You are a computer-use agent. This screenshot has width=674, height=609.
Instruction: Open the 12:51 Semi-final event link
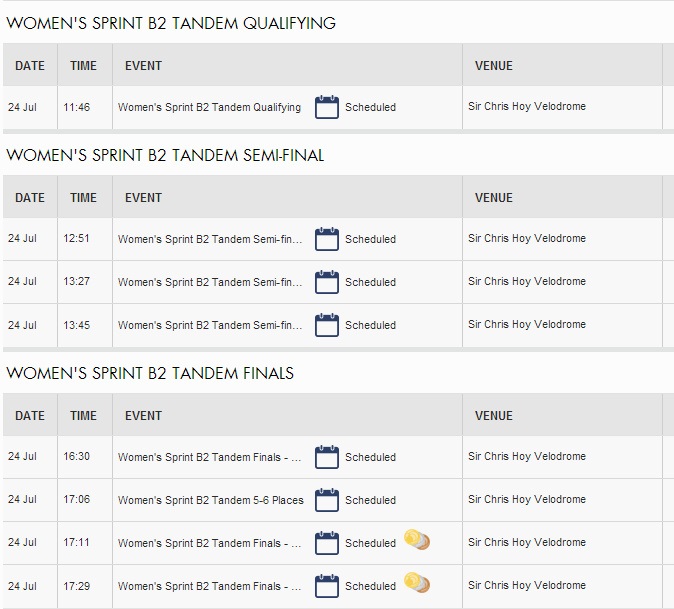210,239
